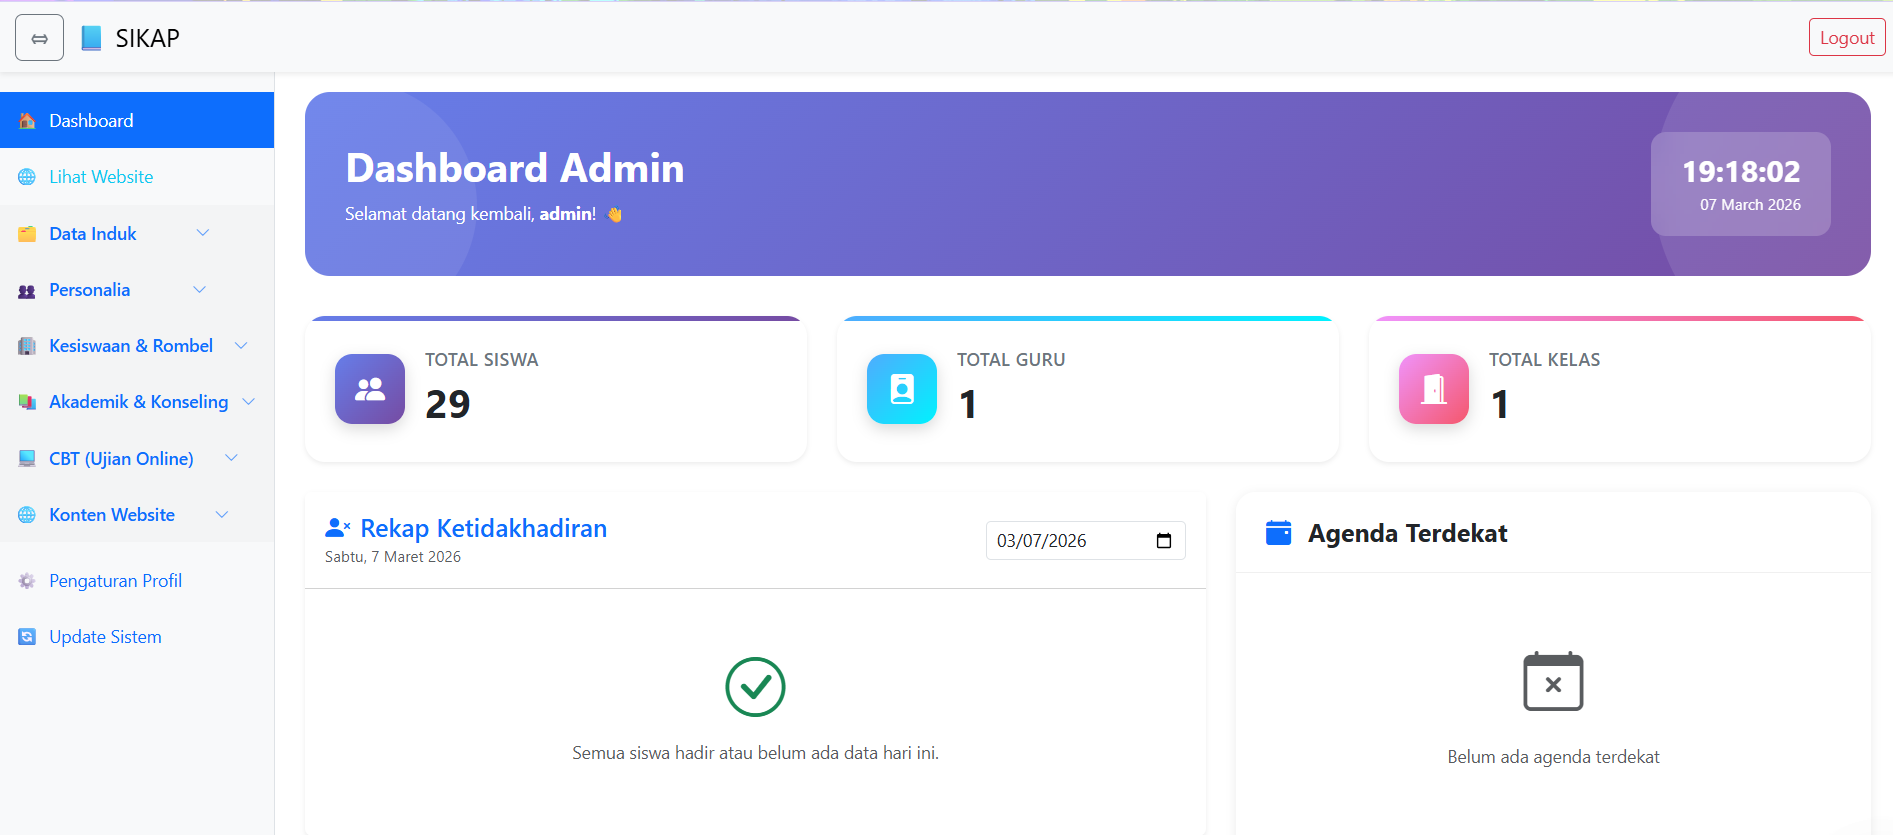Log out using the Logout button
Viewport: 1893px width, 835px height.
pyautogui.click(x=1847, y=38)
